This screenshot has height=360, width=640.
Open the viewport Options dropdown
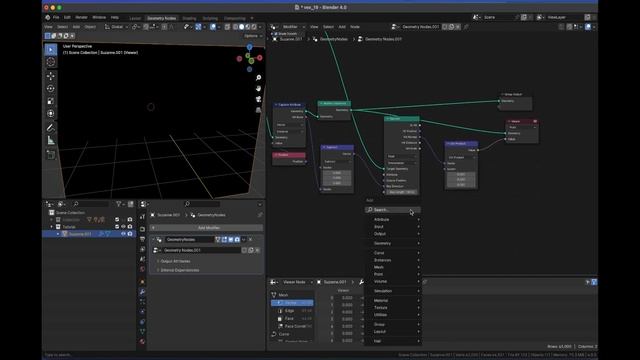[x=253, y=36]
